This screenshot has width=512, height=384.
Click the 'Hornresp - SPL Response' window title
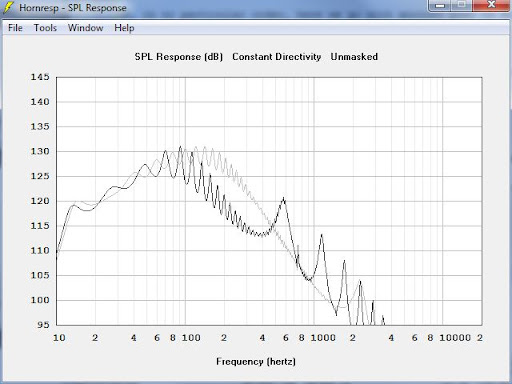(x=73, y=8)
